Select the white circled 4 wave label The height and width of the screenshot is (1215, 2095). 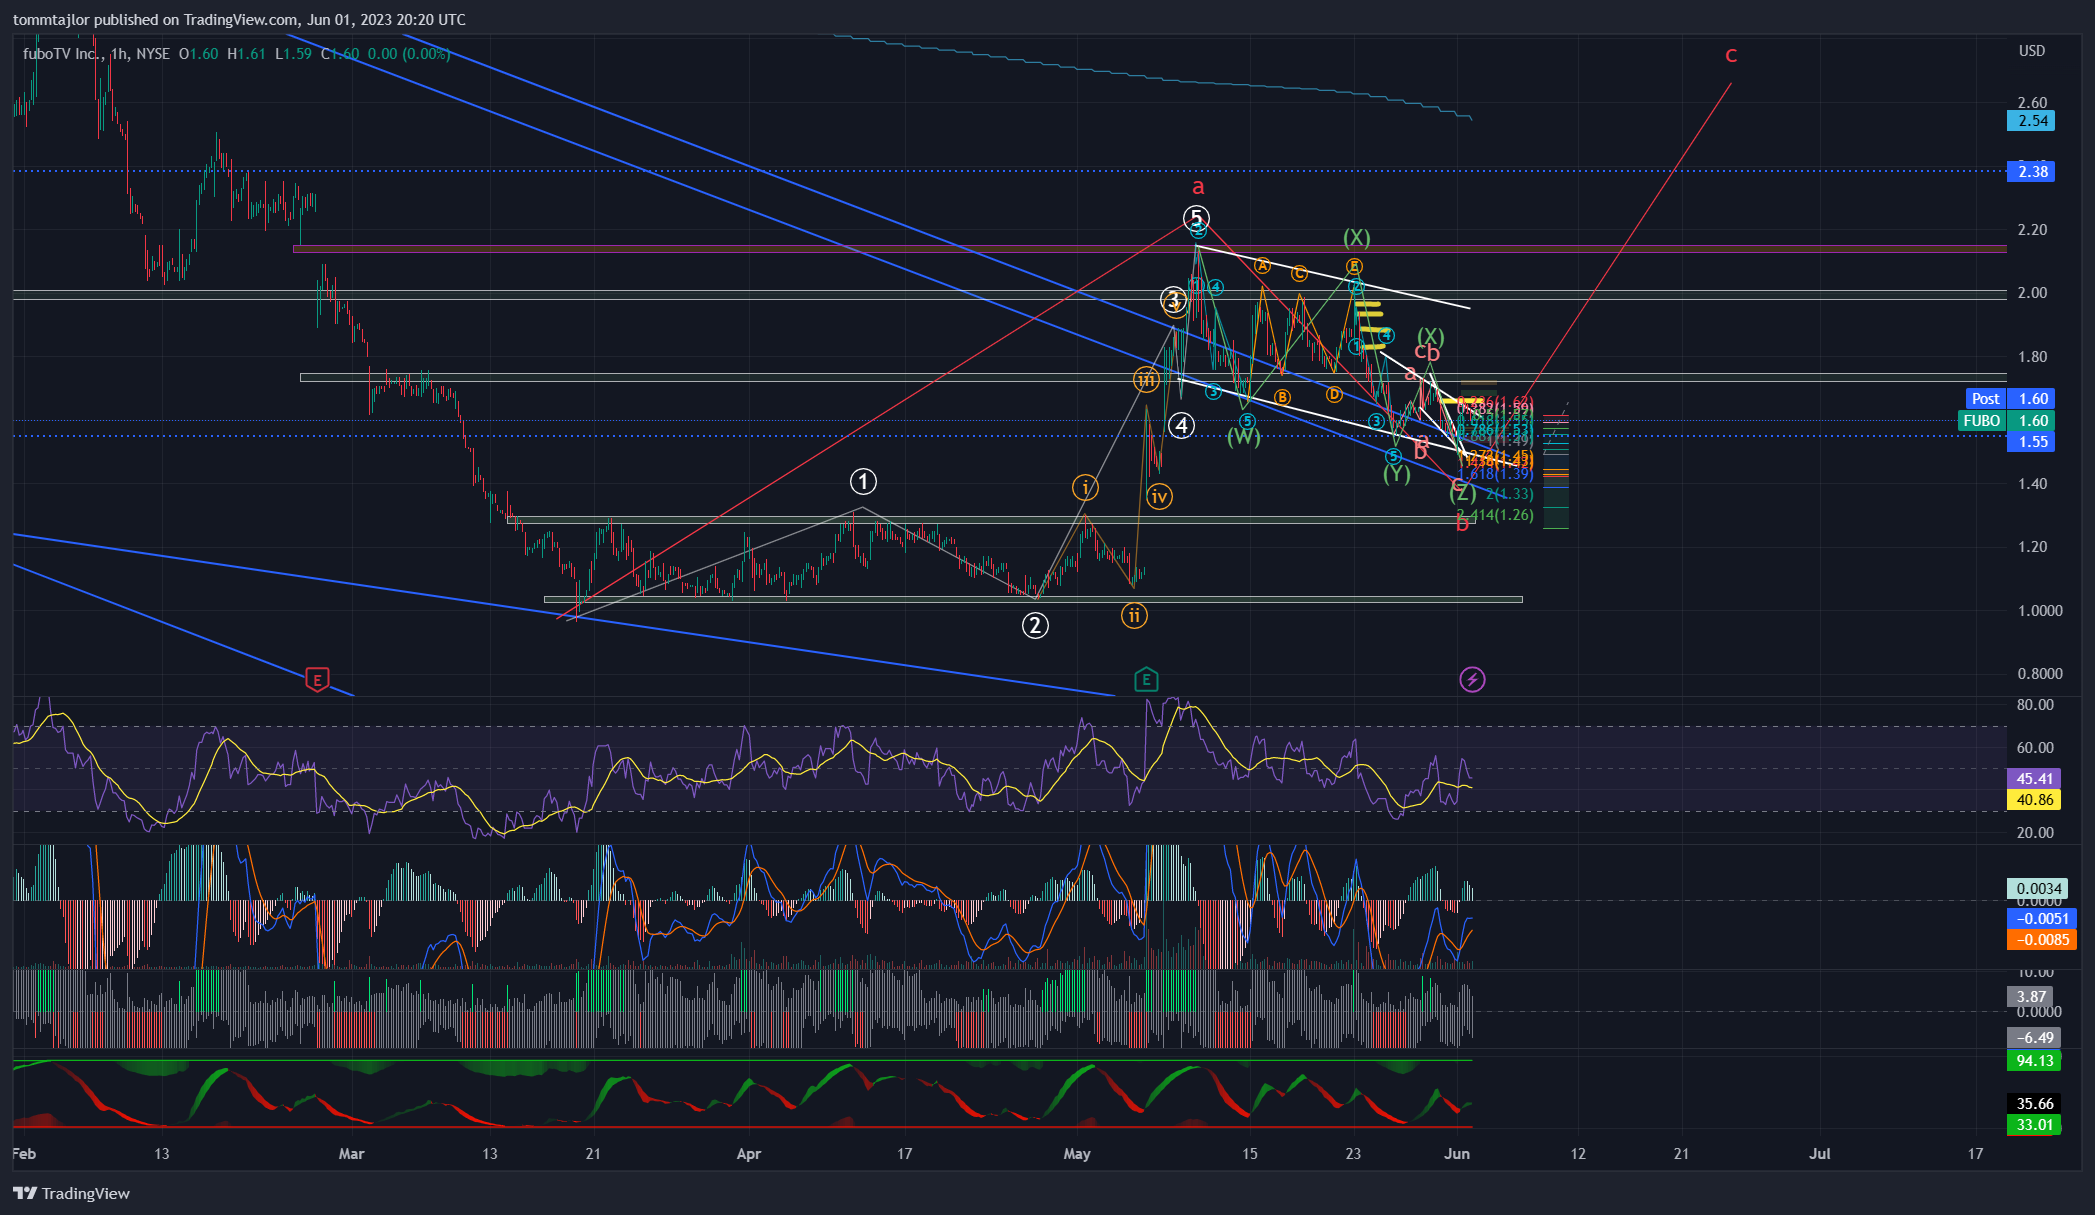click(1182, 426)
